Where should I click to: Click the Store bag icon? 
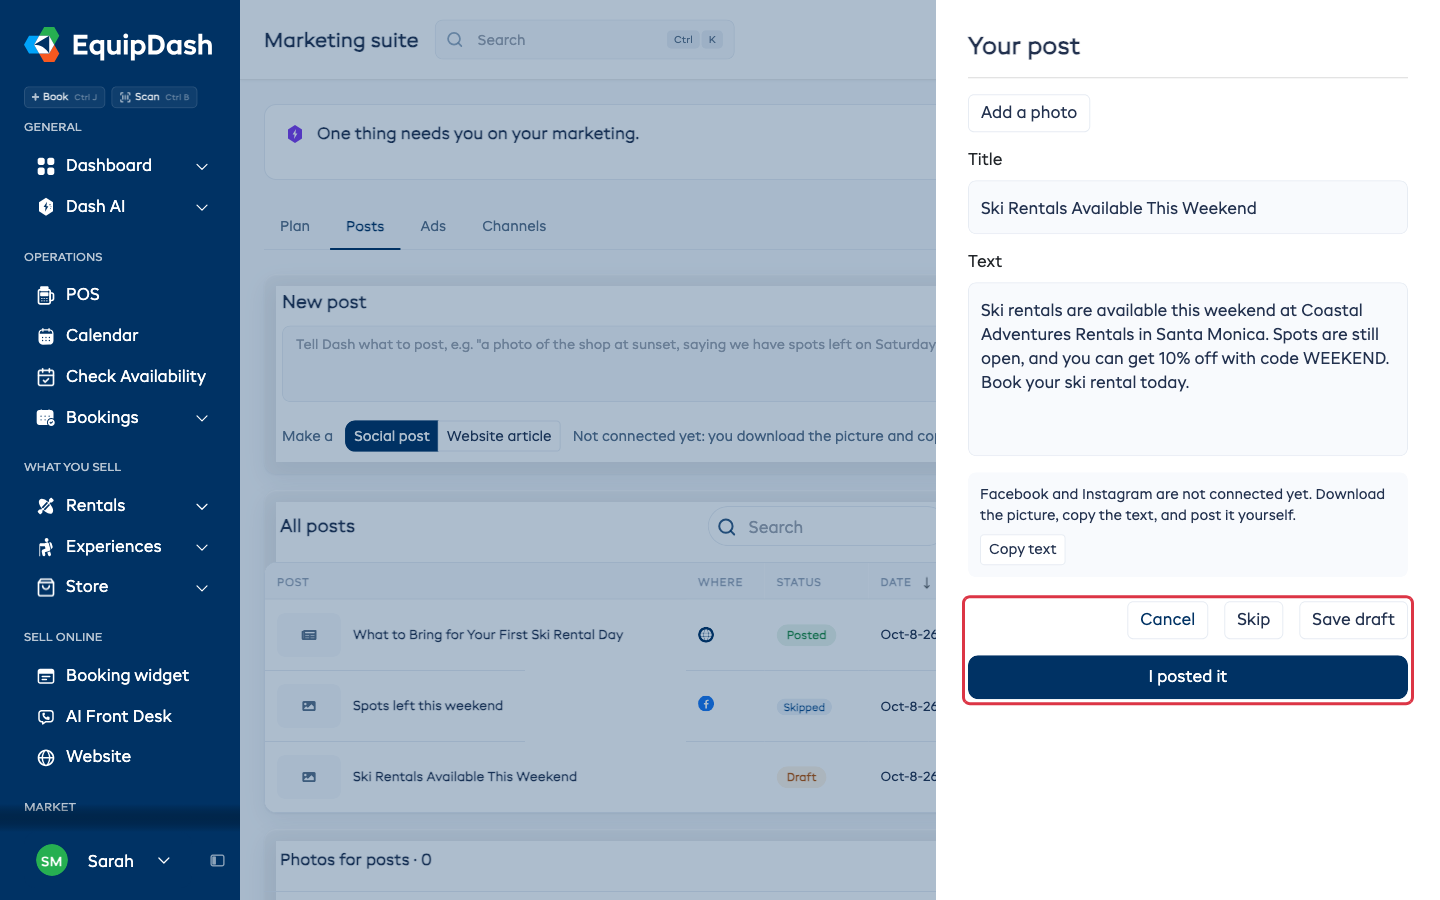[x=46, y=587]
